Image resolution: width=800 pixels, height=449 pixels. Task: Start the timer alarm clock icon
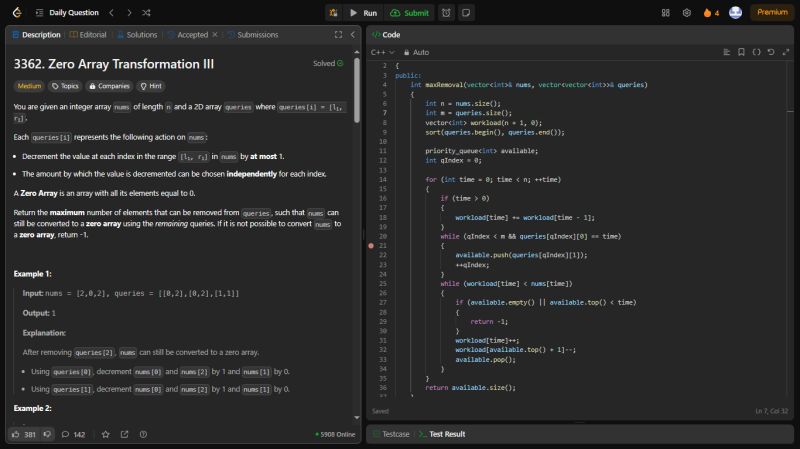point(446,13)
